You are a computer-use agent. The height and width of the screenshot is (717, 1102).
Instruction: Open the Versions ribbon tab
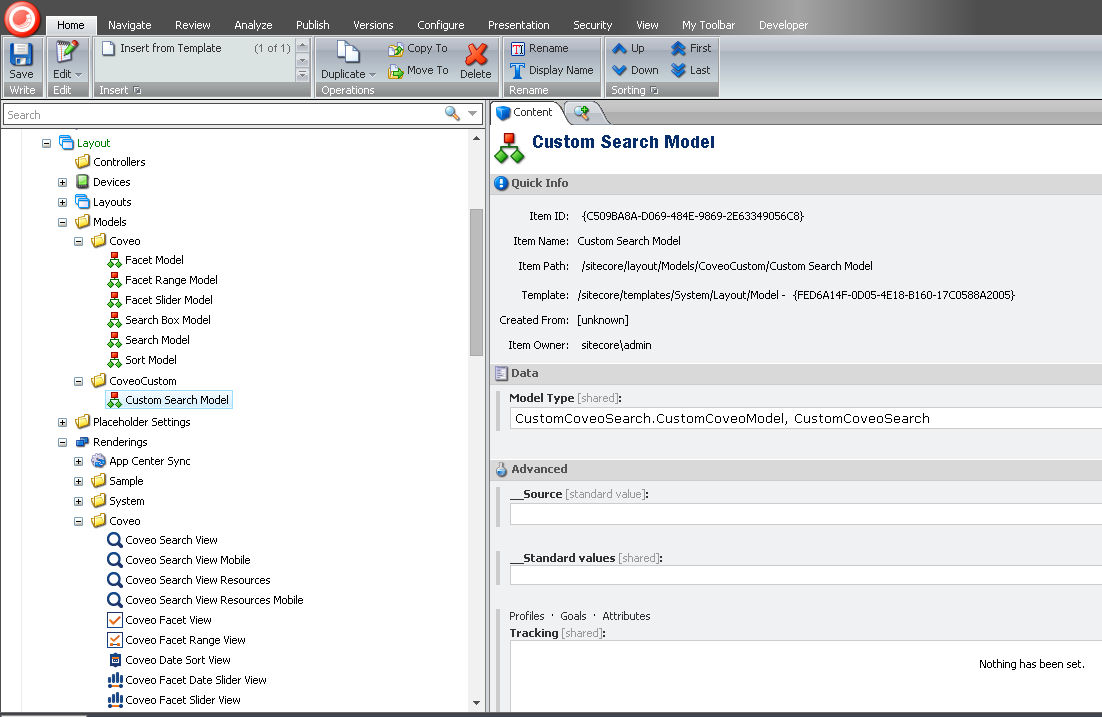[x=373, y=25]
